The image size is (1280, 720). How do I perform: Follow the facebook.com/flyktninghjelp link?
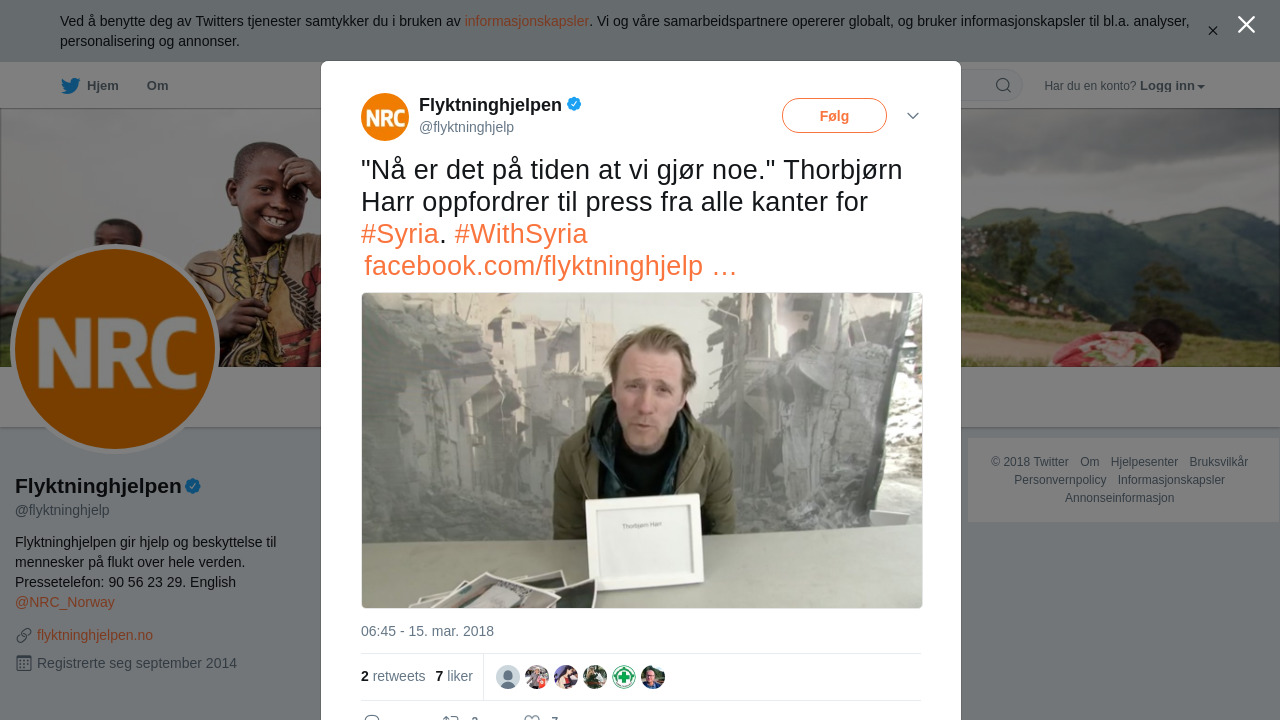click(x=550, y=266)
